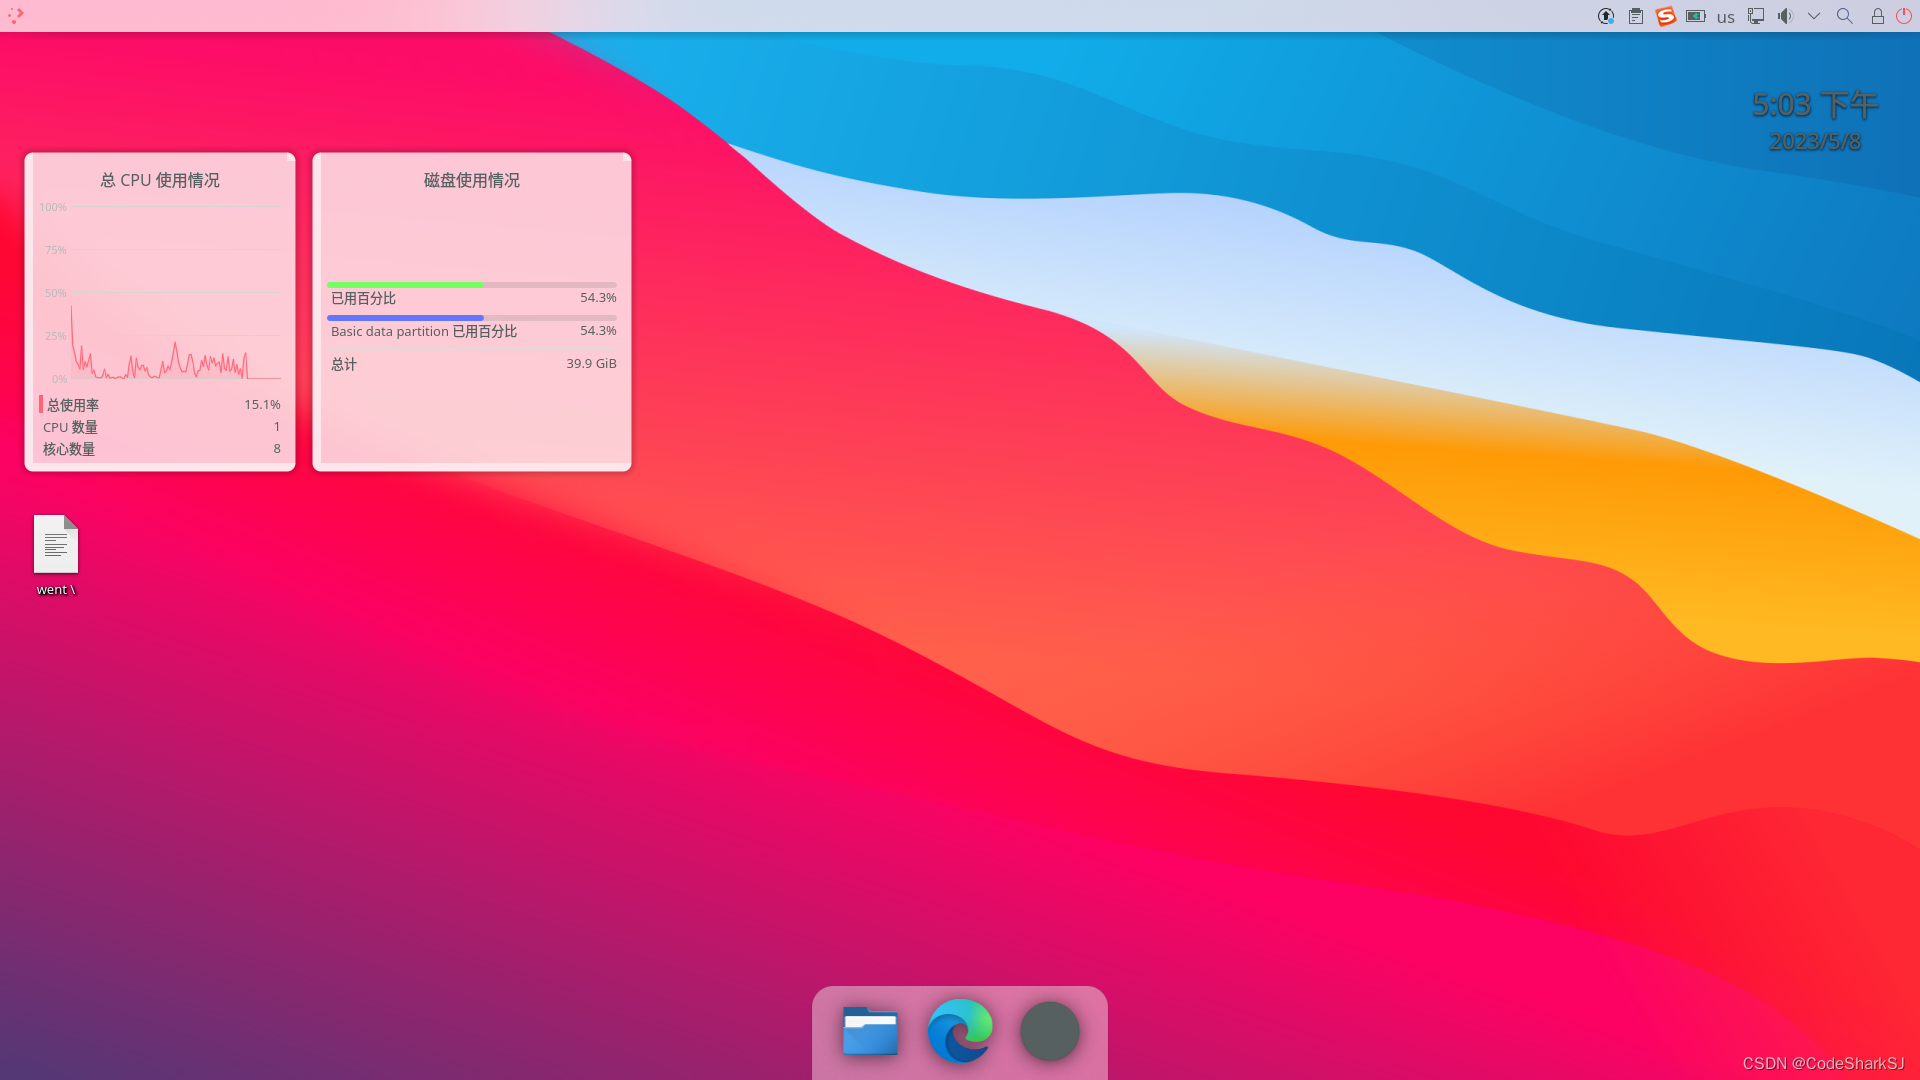Click the Sogou input method icon

1666,16
